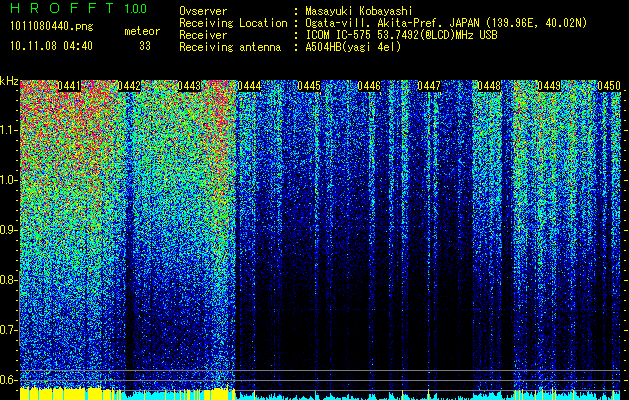This screenshot has width=629, height=400.
Task: Click the A504HB(yagi 4el) antenna text
Action: point(353,47)
